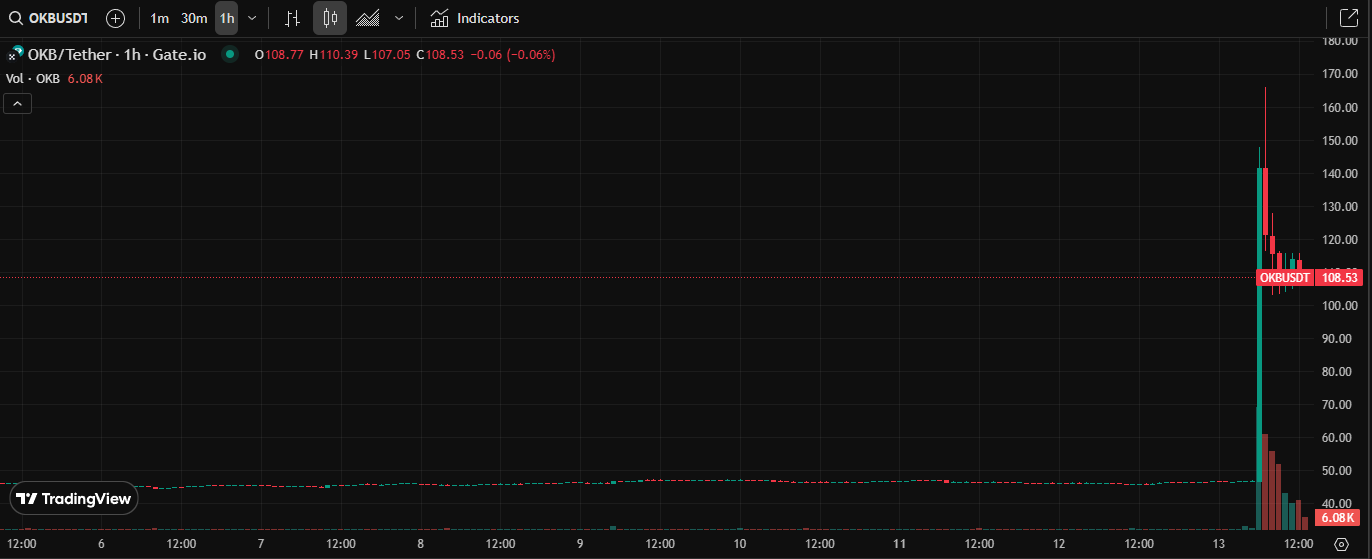Click the 100.00 price scale label
The height and width of the screenshot is (559, 1372).
pyautogui.click(x=1339, y=305)
